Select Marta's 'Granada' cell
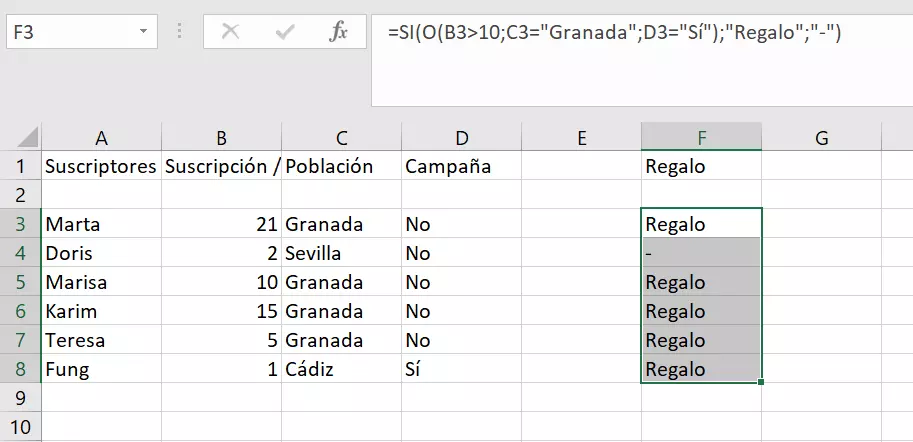This screenshot has width=913, height=442. [341, 224]
